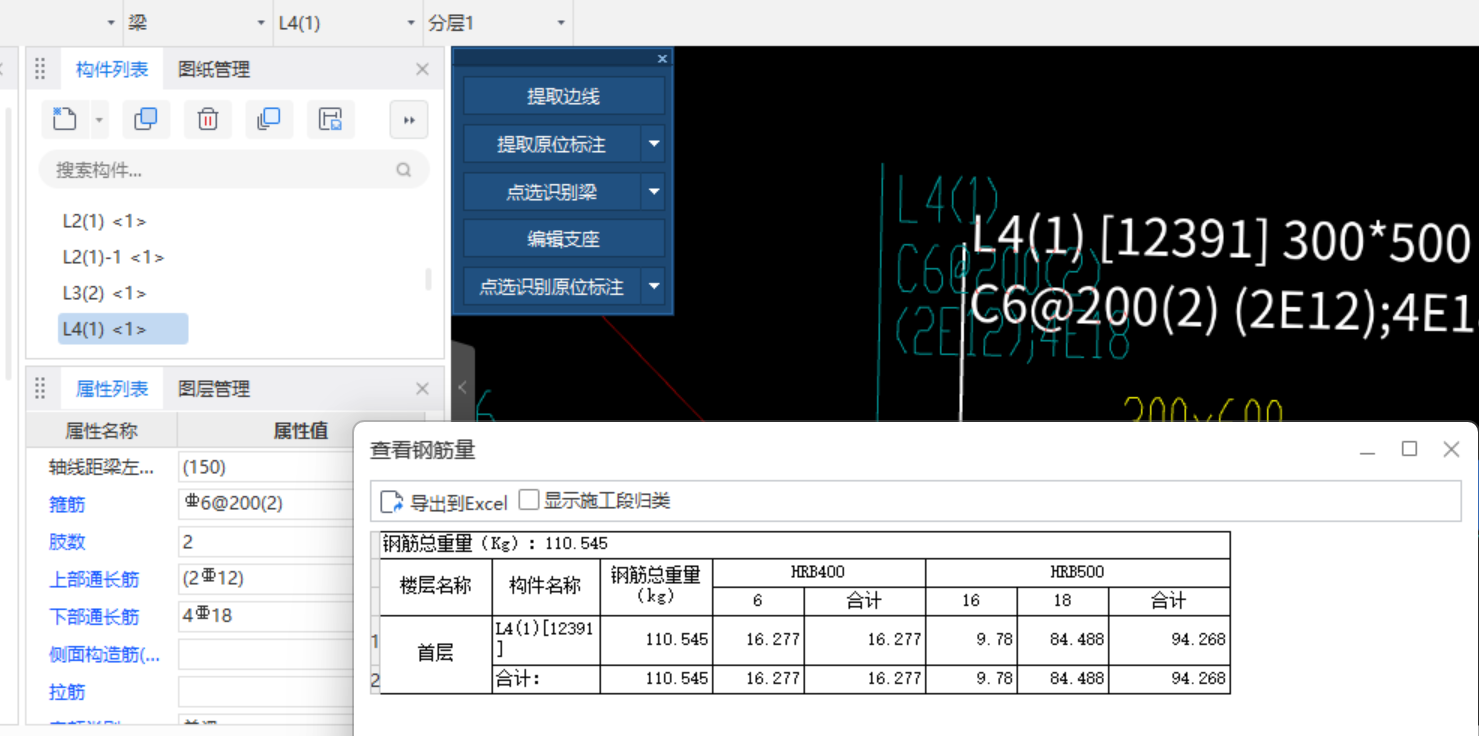Click the new component icon
Screen dimensions: 1479x736
(65, 120)
